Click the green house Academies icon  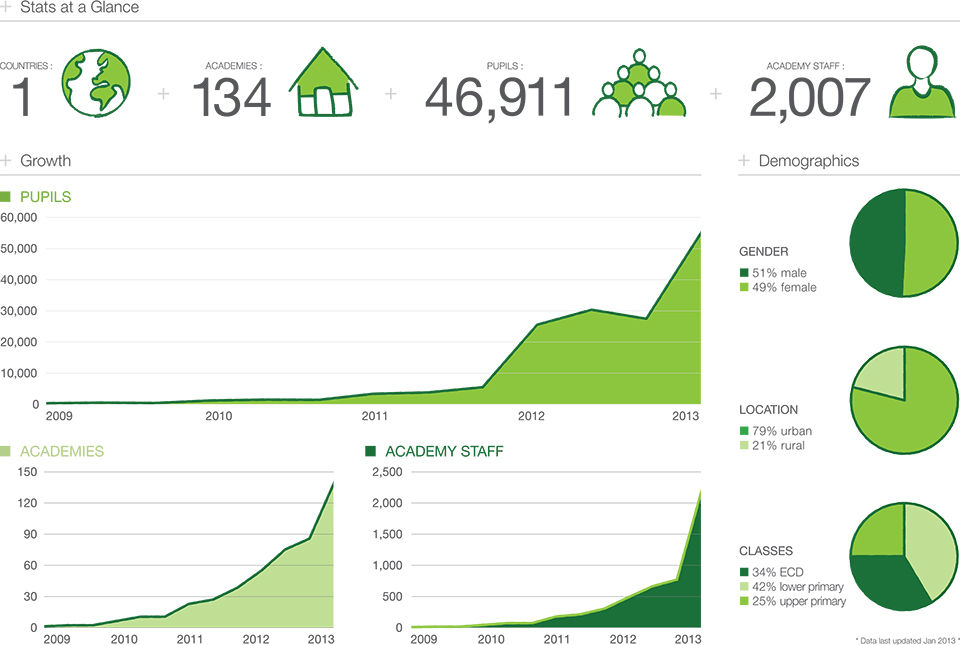click(x=323, y=81)
